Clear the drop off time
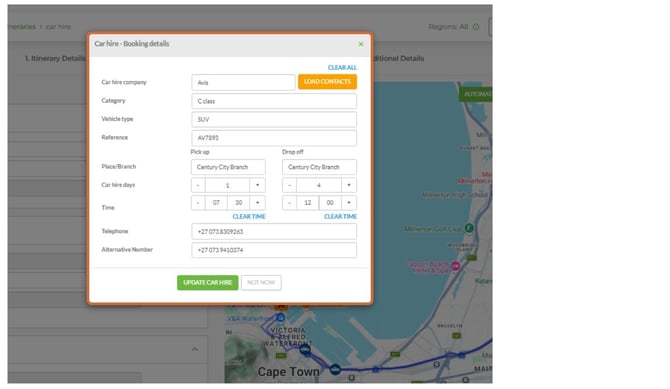Viewport: 670px width, 389px height. 340,217
